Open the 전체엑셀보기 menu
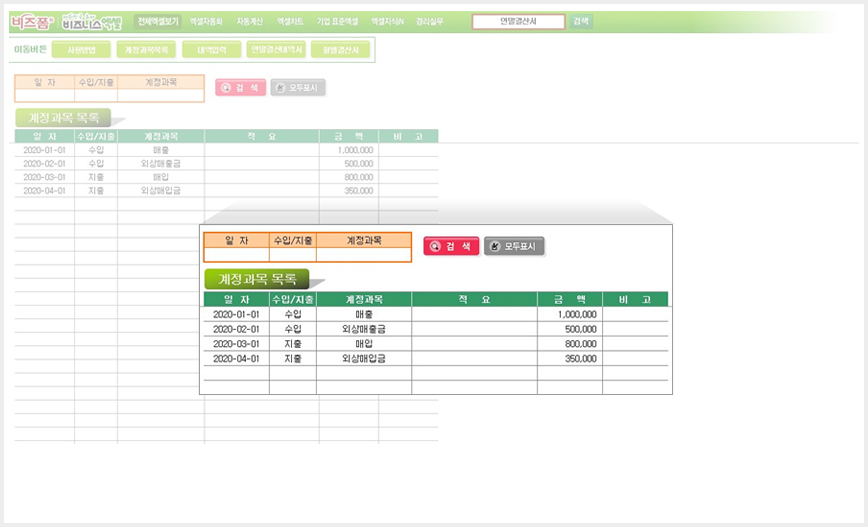Viewport: 868px width, 527px height. point(158,22)
